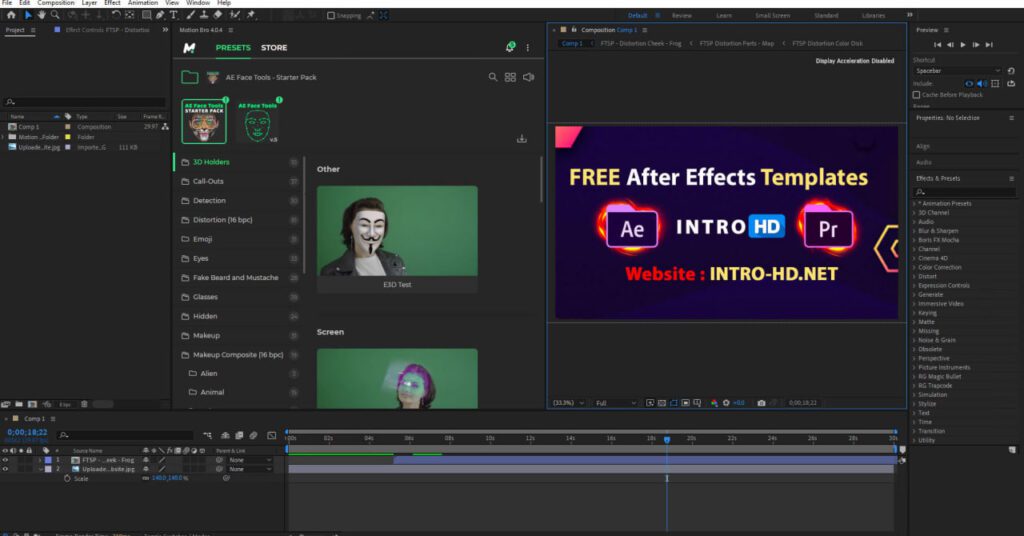Viewport: 1024px width, 536px height.
Task: Select the AE Face Tools Starter Pack thumbnail
Action: coord(204,121)
